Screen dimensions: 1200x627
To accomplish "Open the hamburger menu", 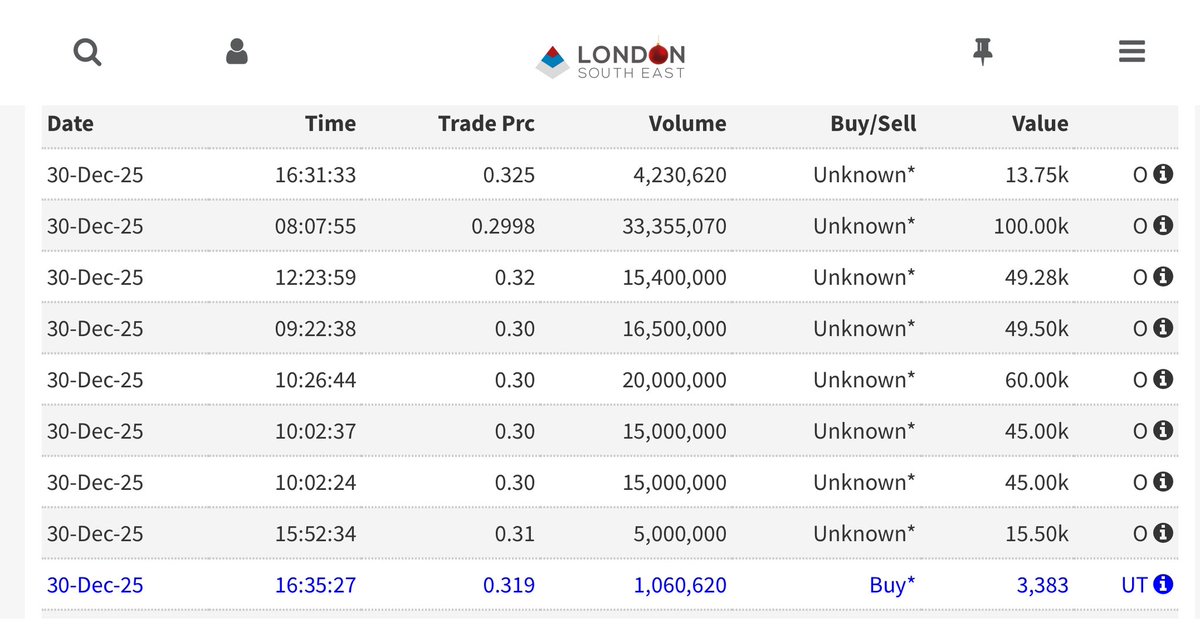I will coord(1132,52).
